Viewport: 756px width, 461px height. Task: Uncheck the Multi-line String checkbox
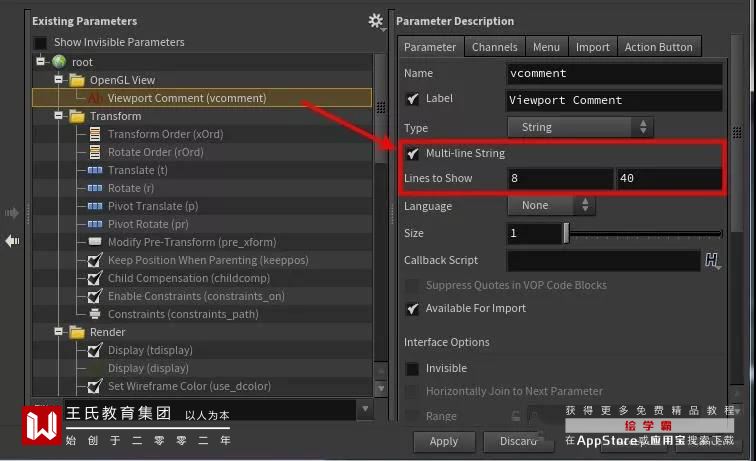413,153
